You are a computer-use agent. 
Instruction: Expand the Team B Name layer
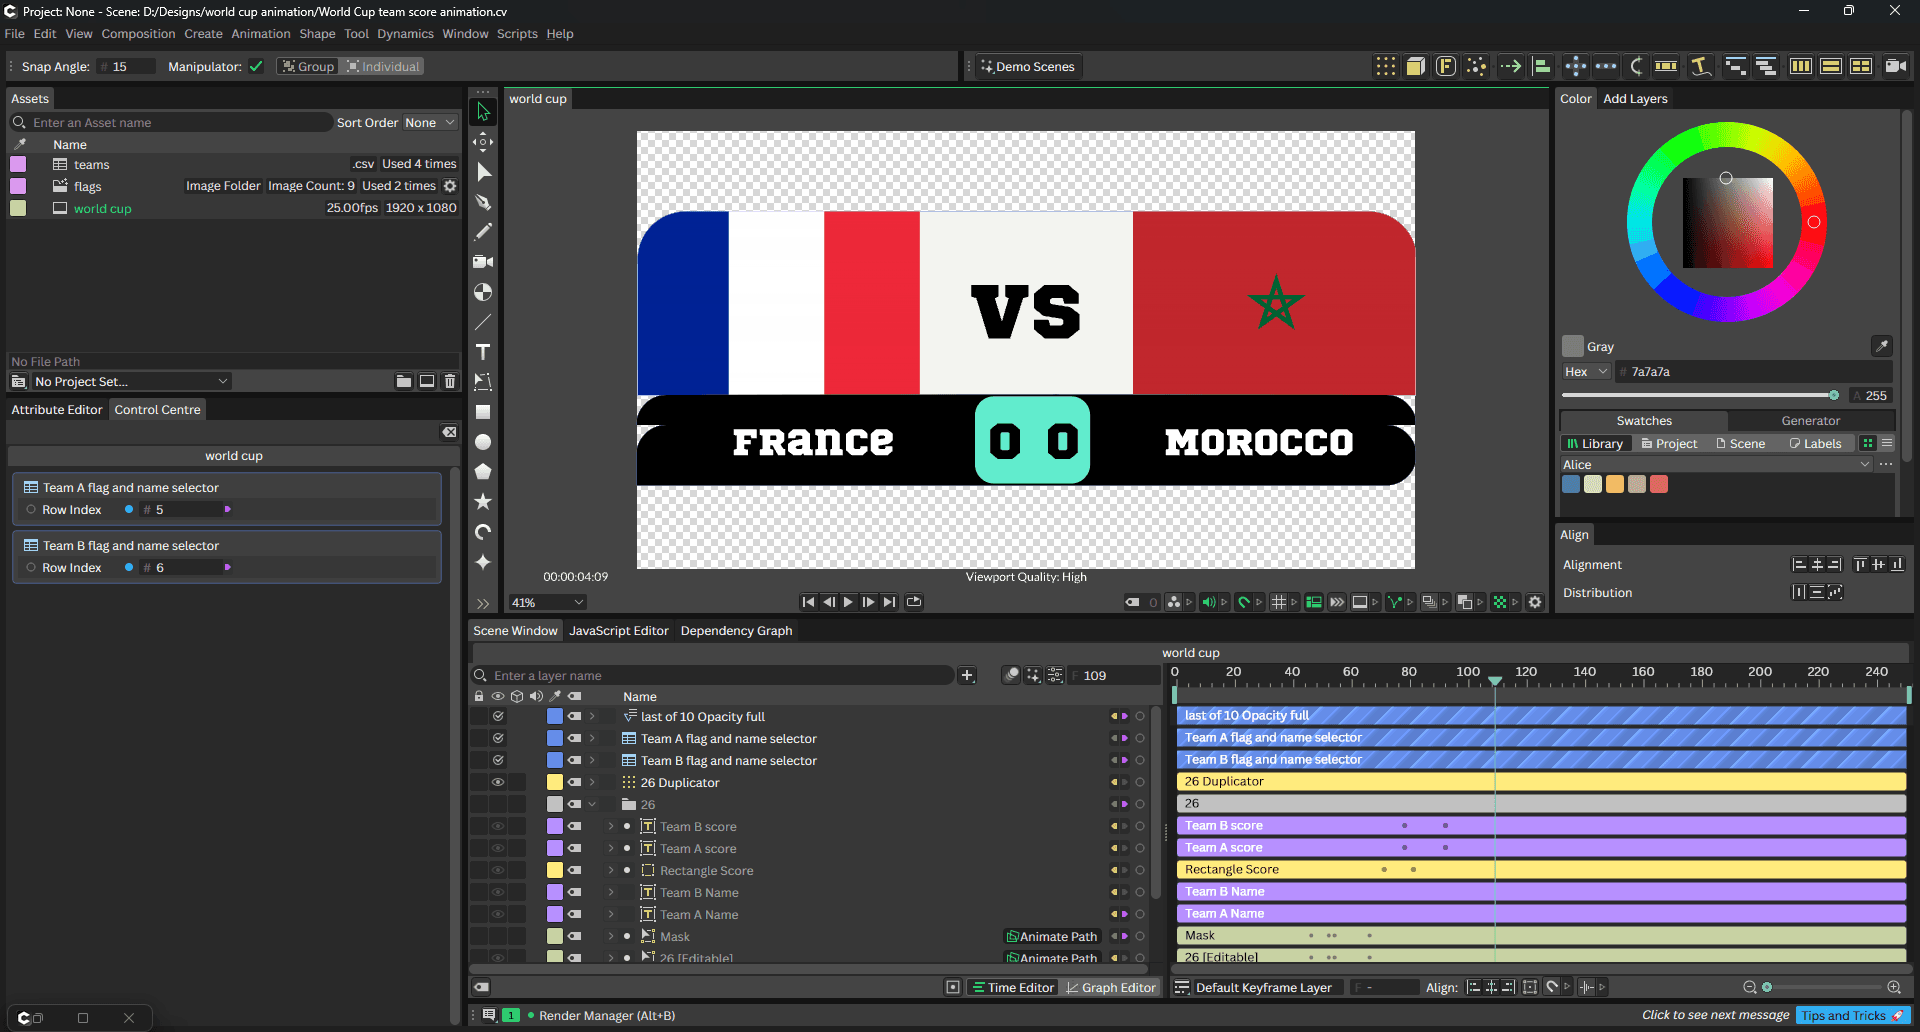(x=611, y=892)
